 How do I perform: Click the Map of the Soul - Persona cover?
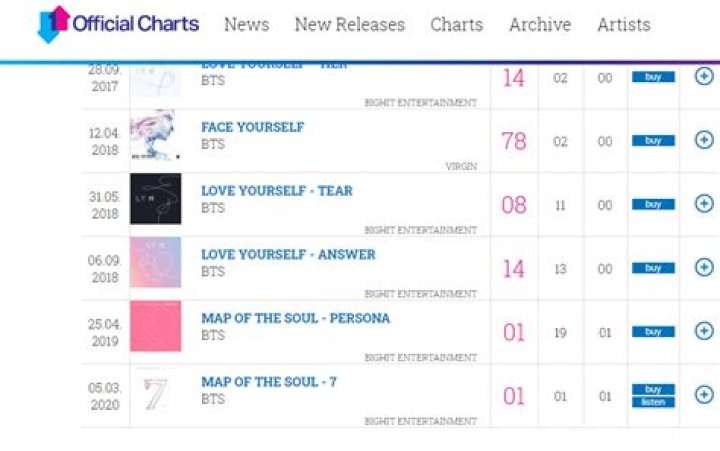click(x=155, y=327)
